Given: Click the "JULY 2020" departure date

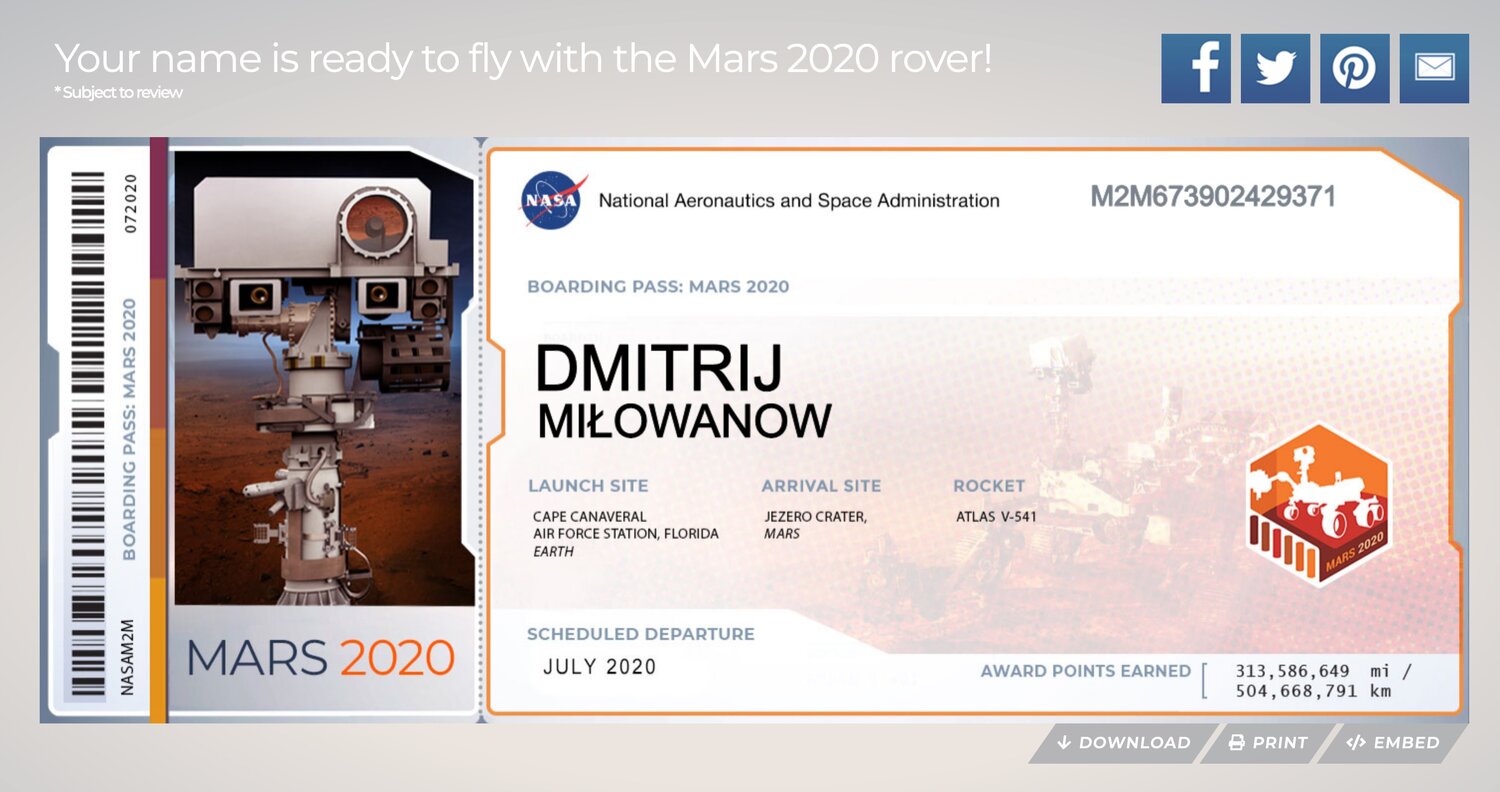Looking at the screenshot, I should coord(600,667).
